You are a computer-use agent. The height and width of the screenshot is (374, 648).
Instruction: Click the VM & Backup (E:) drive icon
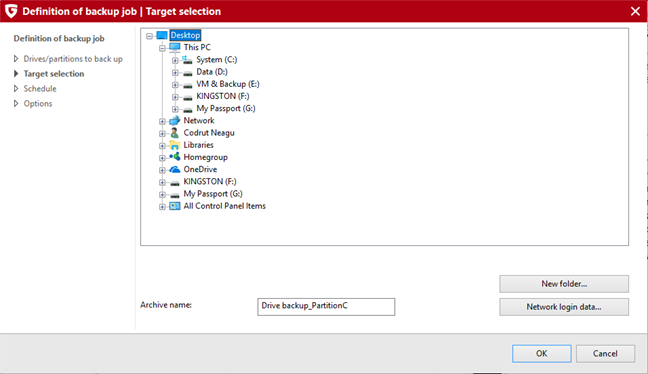click(188, 86)
